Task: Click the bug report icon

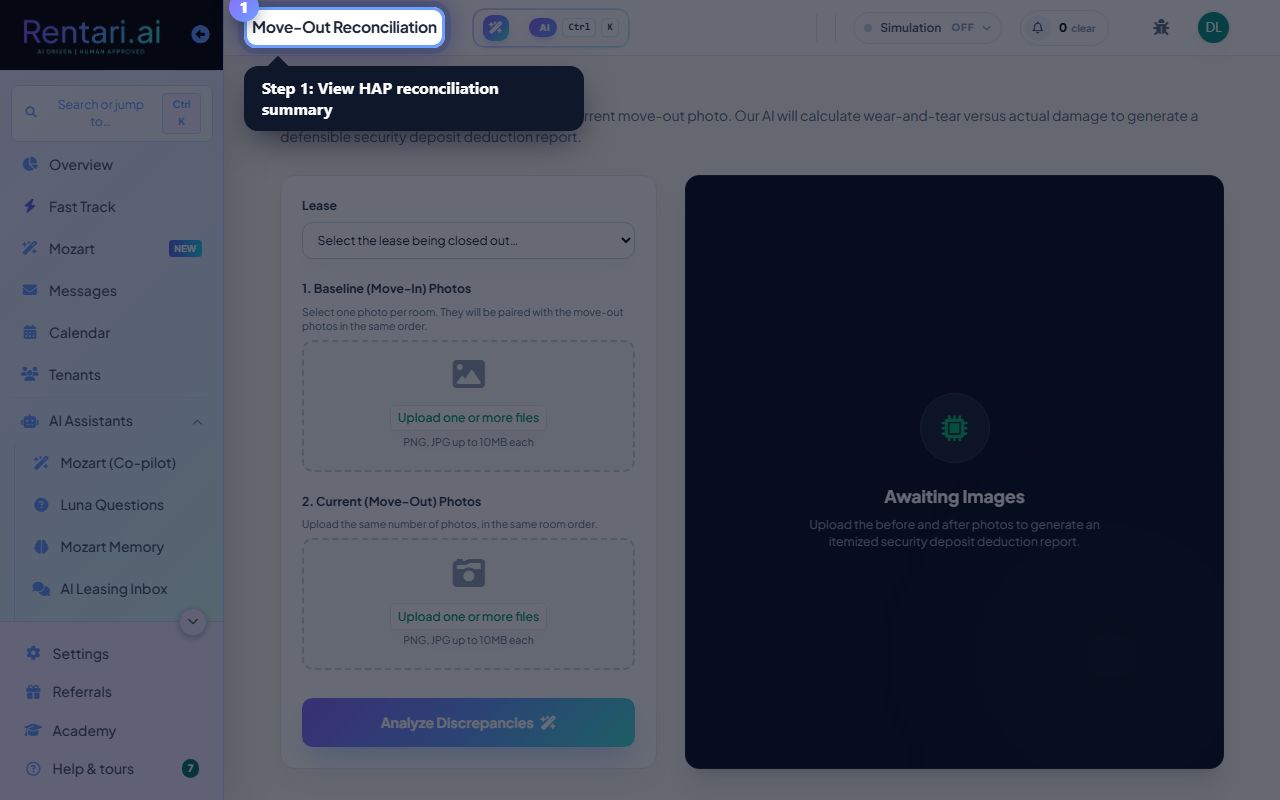Action: 1161,28
